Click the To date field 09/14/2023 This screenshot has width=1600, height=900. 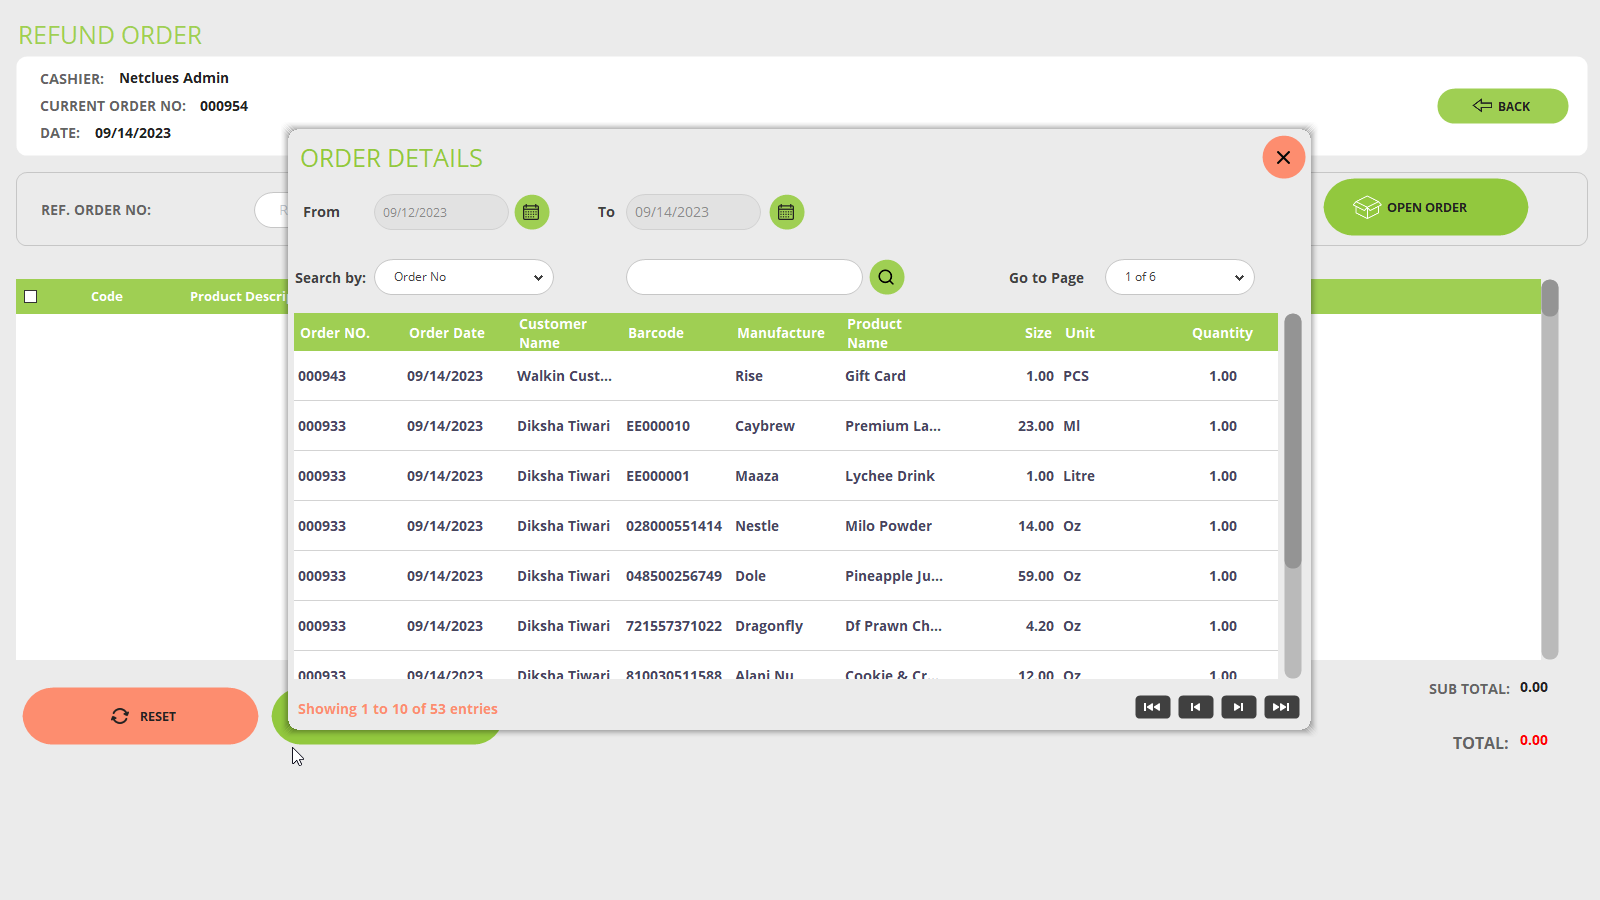click(x=693, y=212)
